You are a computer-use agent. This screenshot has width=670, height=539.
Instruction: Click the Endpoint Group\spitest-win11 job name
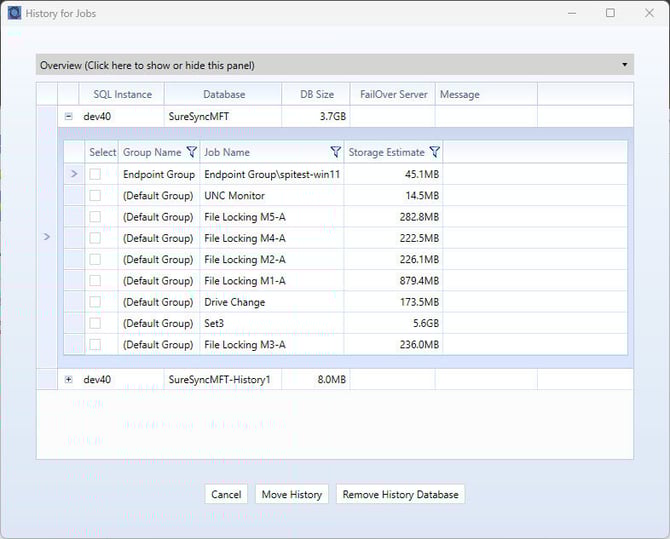[272, 174]
